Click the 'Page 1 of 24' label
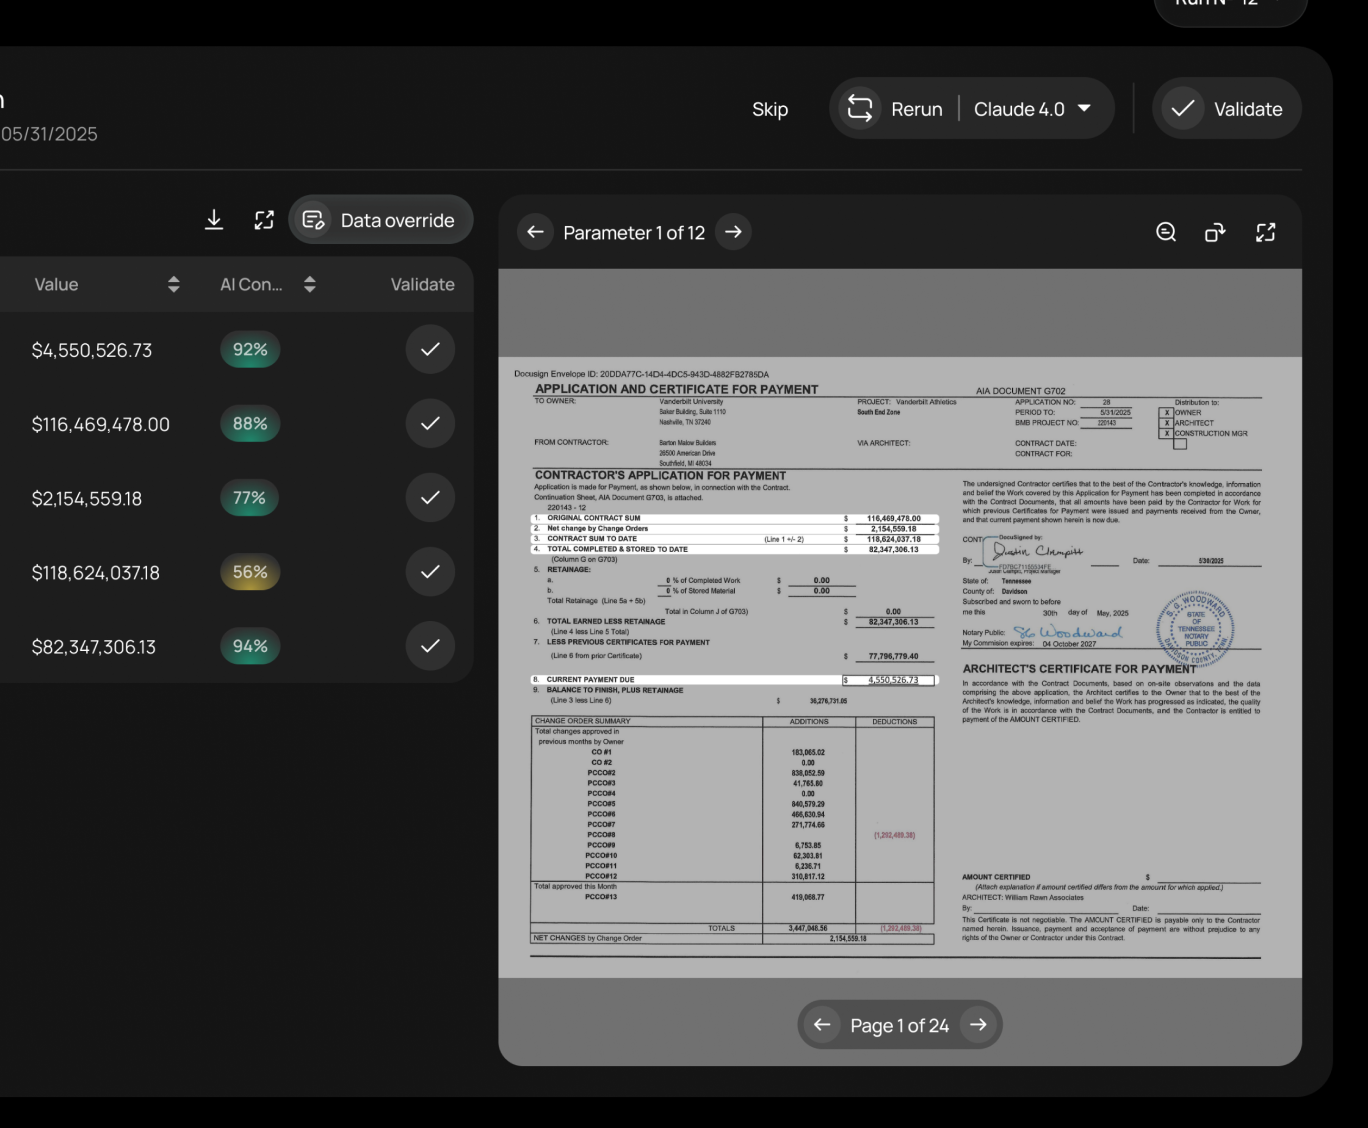 900,1025
